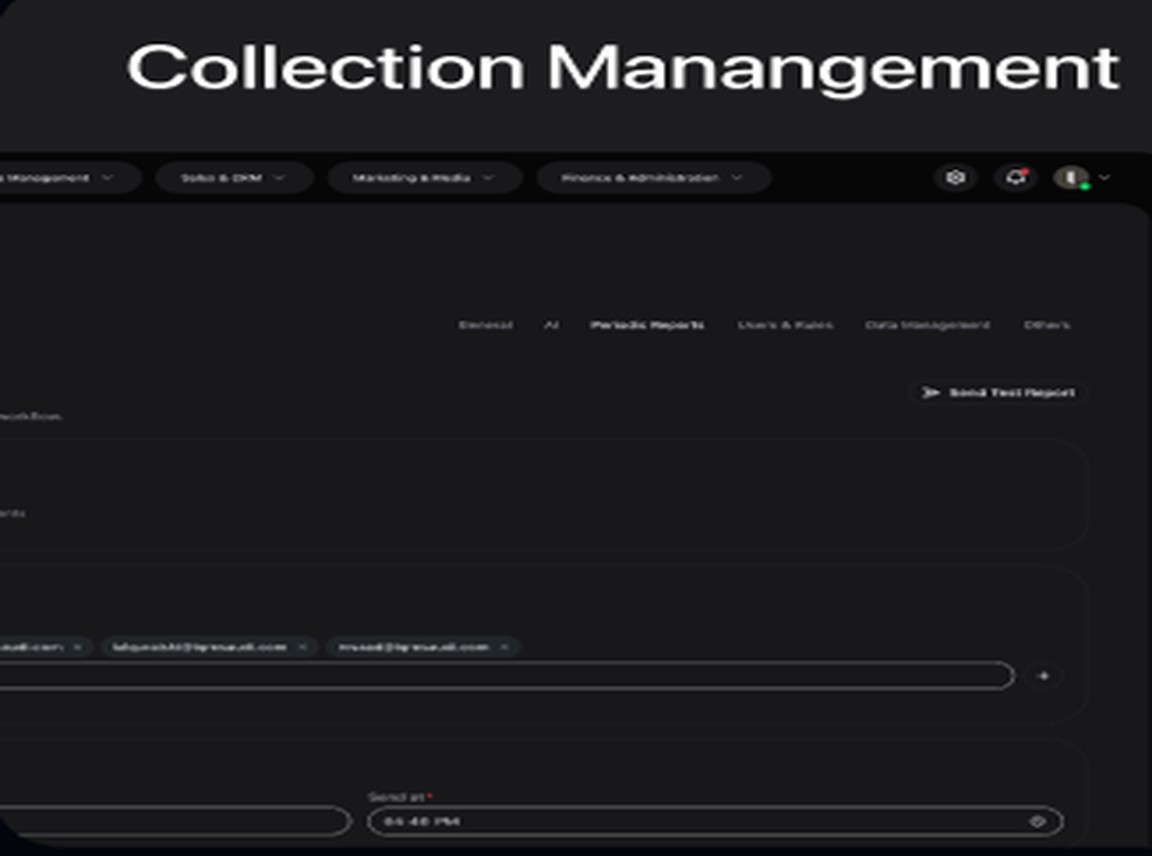Remove the middle email recipient chip
The width and height of the screenshot is (1152, 856).
pyautogui.click(x=303, y=647)
